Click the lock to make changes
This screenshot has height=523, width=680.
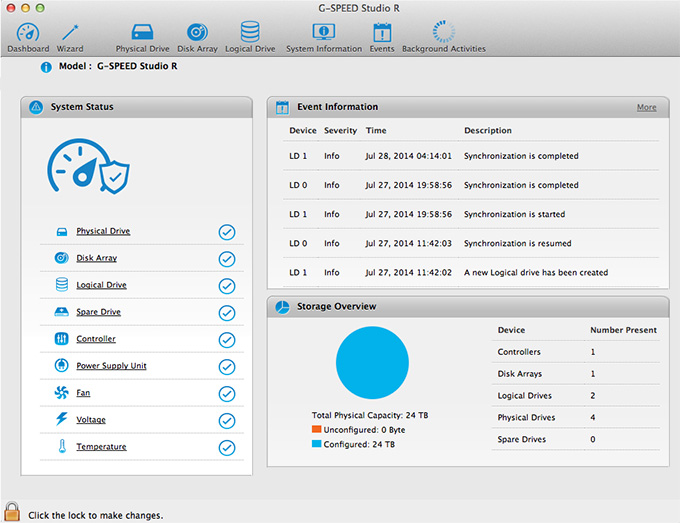tap(12, 512)
